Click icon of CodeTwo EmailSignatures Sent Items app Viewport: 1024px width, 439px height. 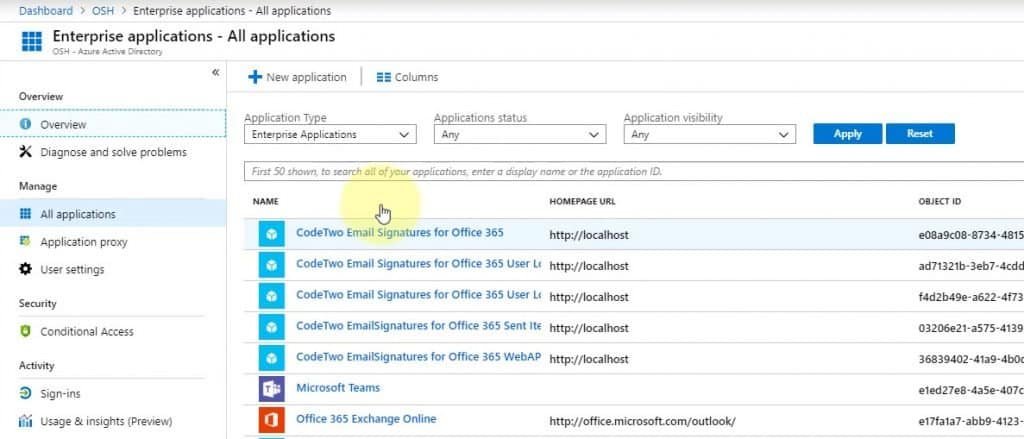tap(272, 327)
